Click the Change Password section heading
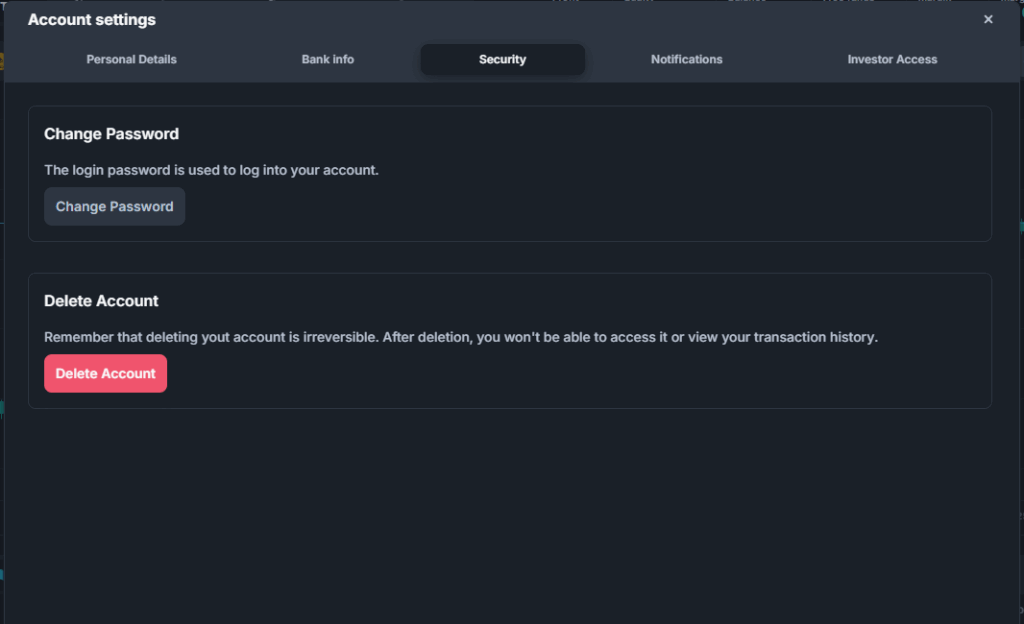Screen dimensions: 1024x624 pos(111,134)
